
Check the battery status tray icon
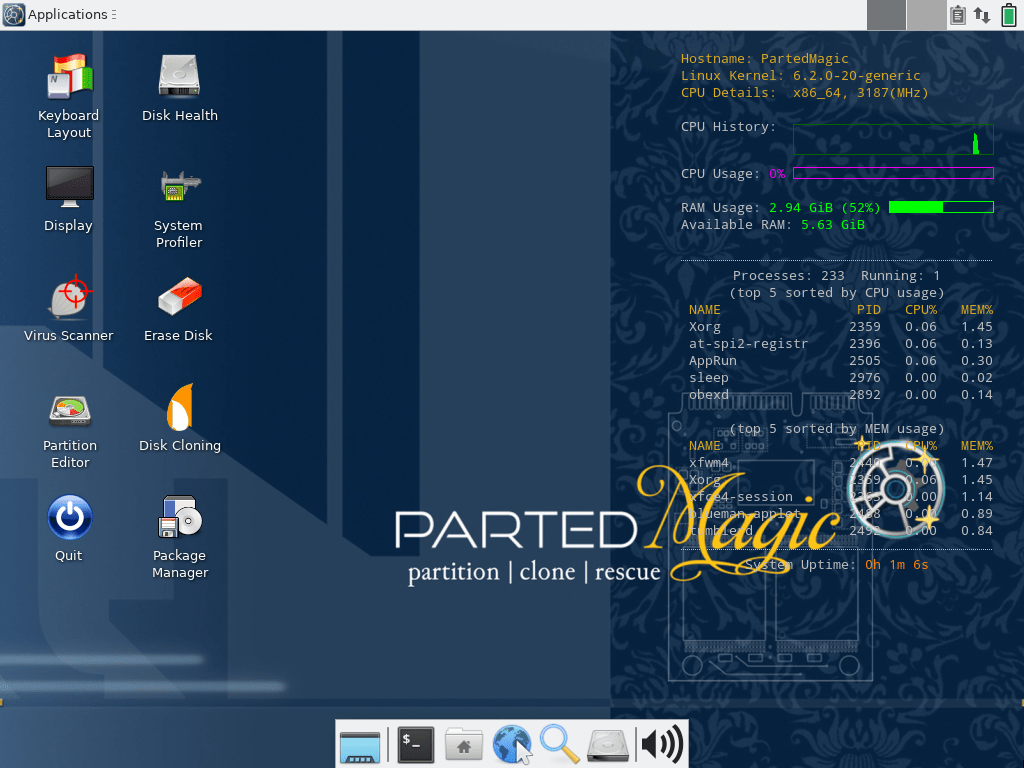1008,15
